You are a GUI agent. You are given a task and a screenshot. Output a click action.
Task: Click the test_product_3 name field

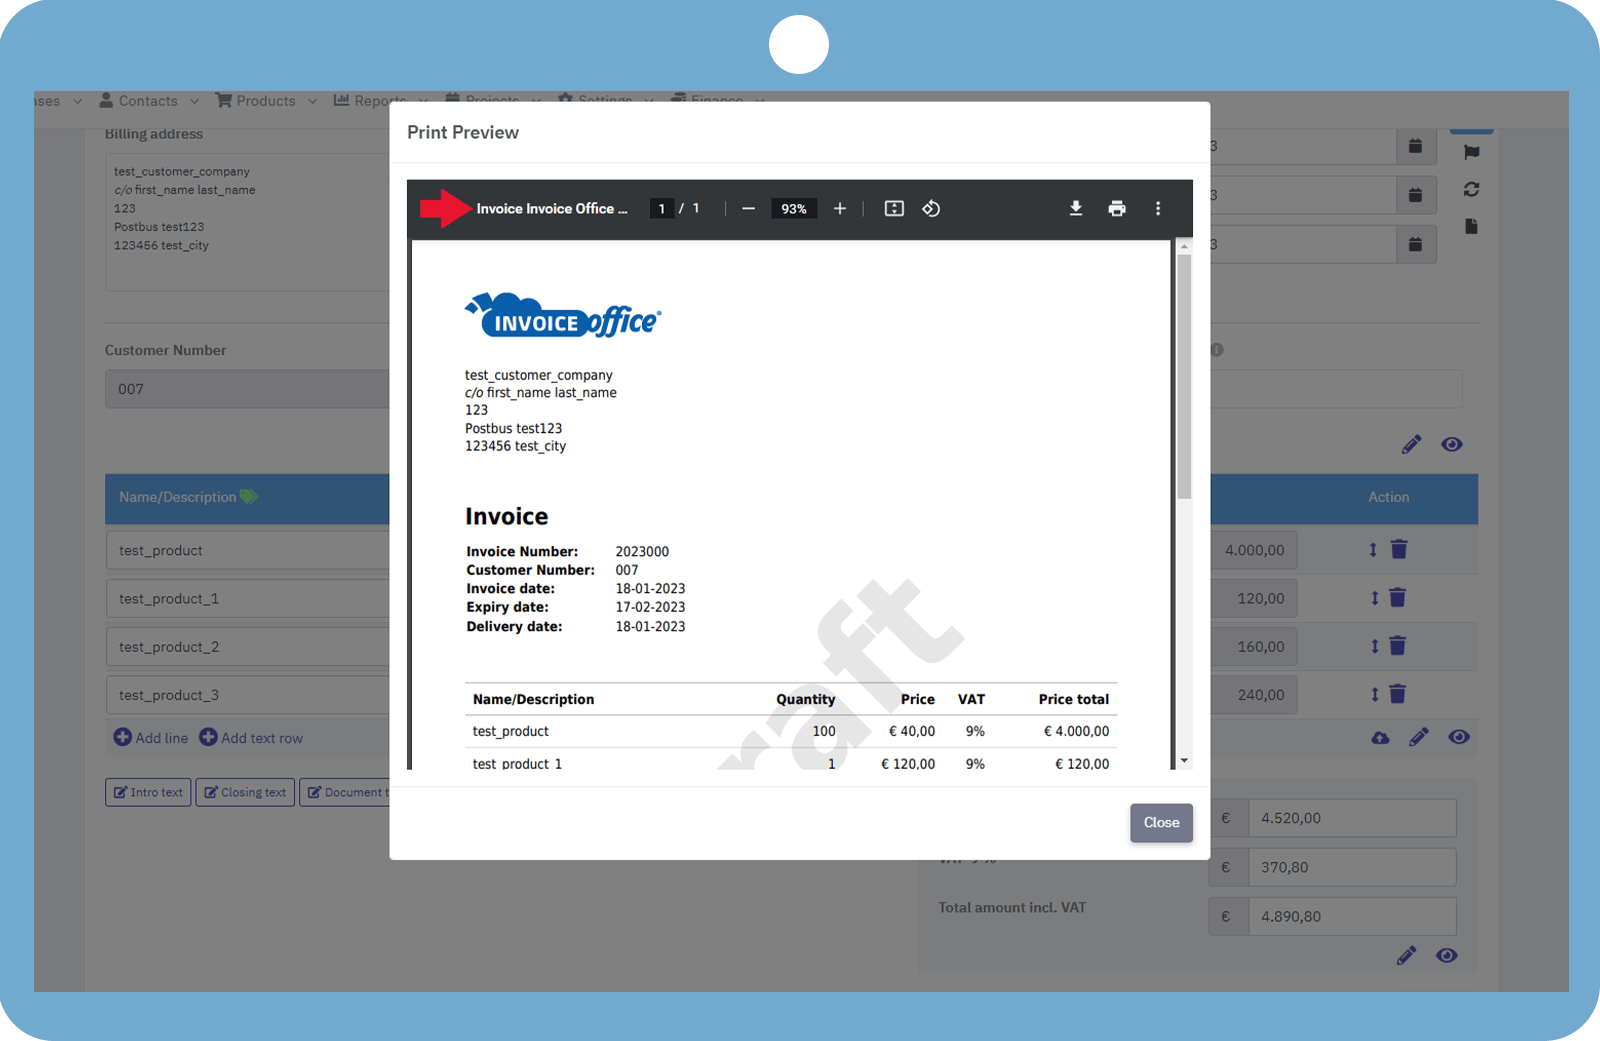point(247,694)
